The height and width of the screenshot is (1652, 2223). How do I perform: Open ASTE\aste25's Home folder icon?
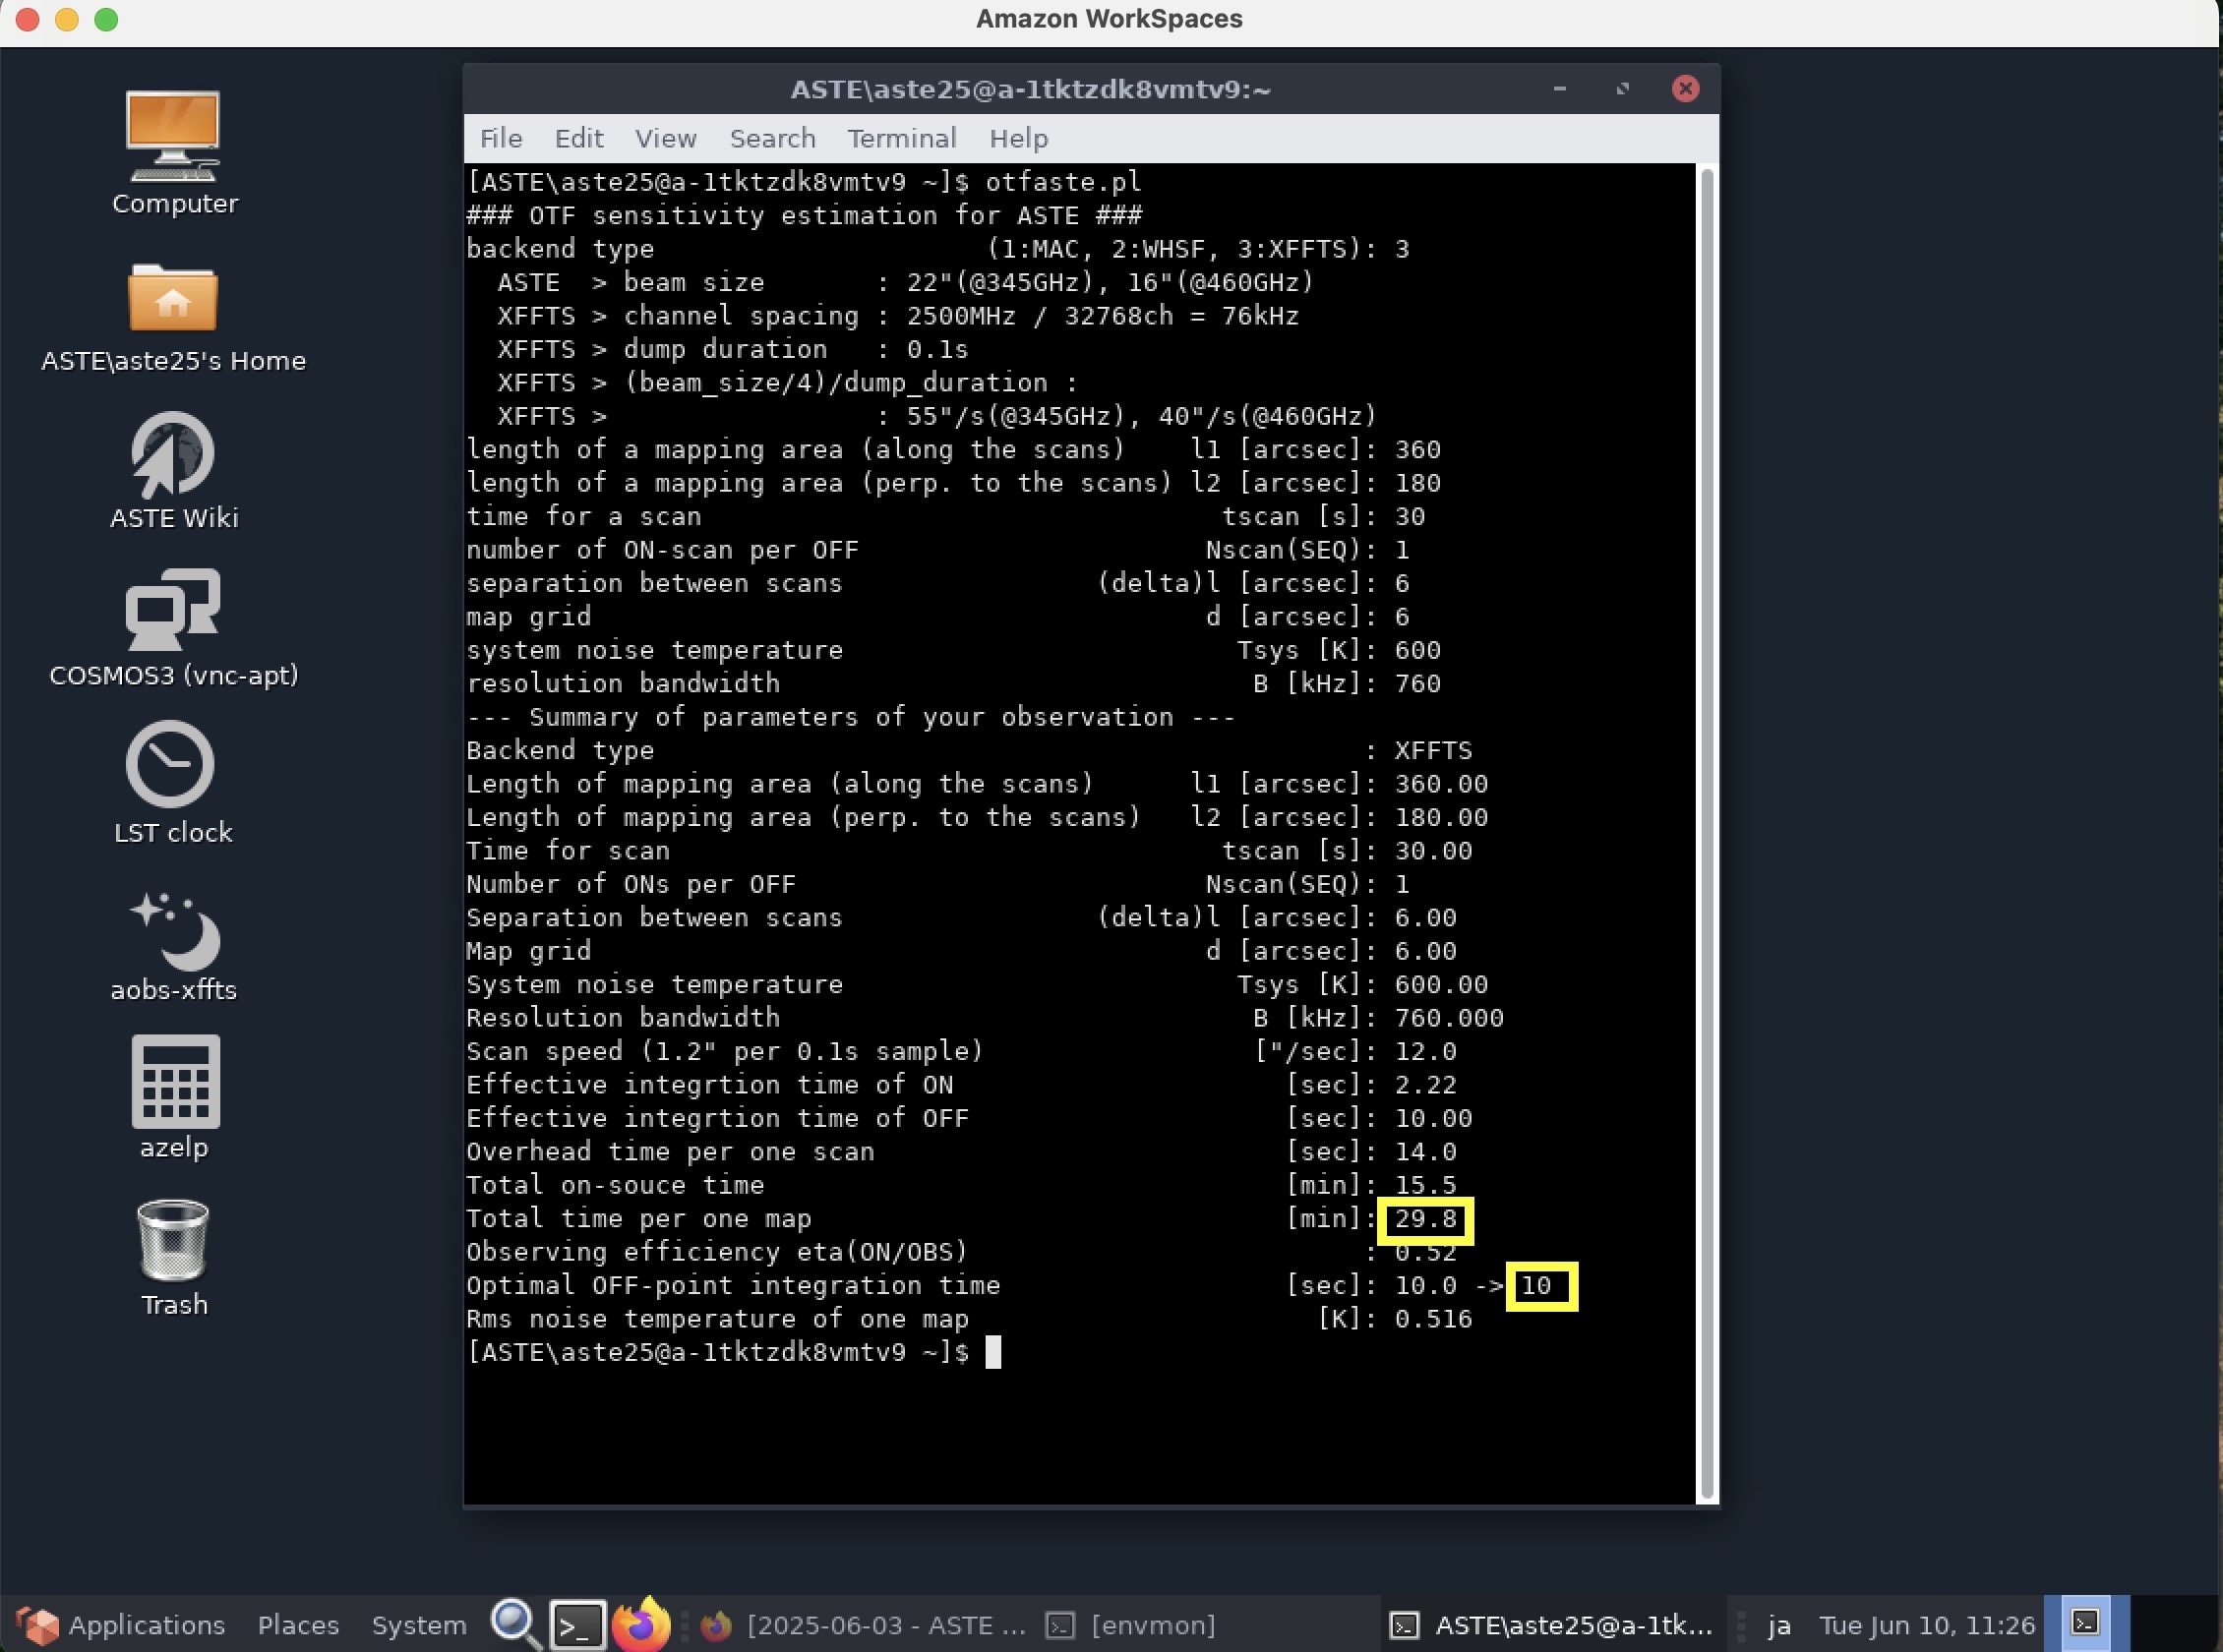(x=173, y=298)
